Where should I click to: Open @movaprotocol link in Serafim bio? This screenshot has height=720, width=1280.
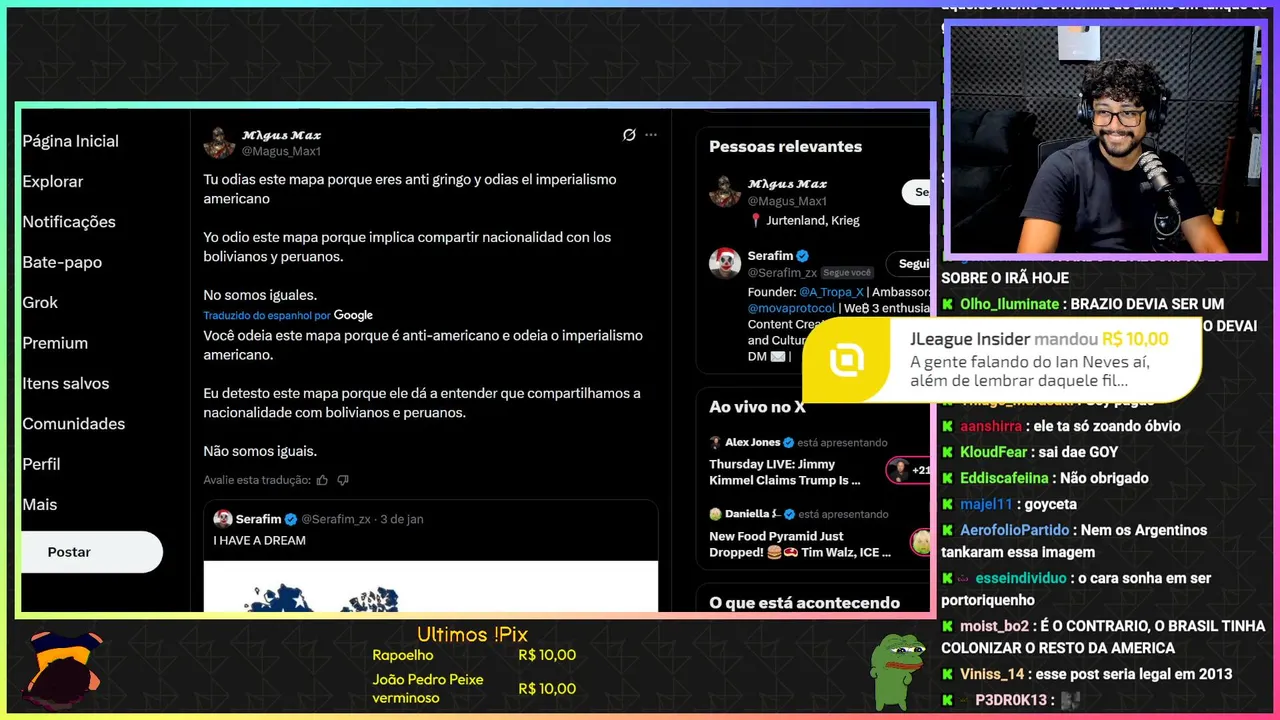791,308
